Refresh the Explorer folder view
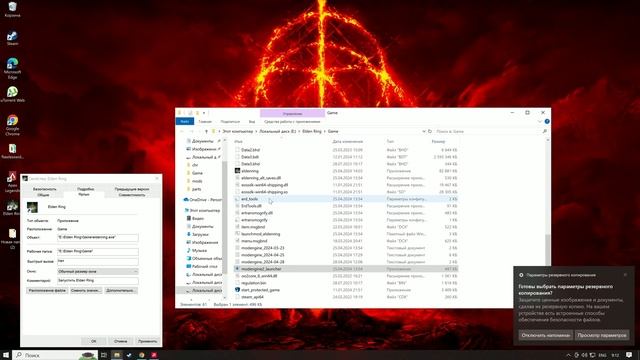 [430, 131]
